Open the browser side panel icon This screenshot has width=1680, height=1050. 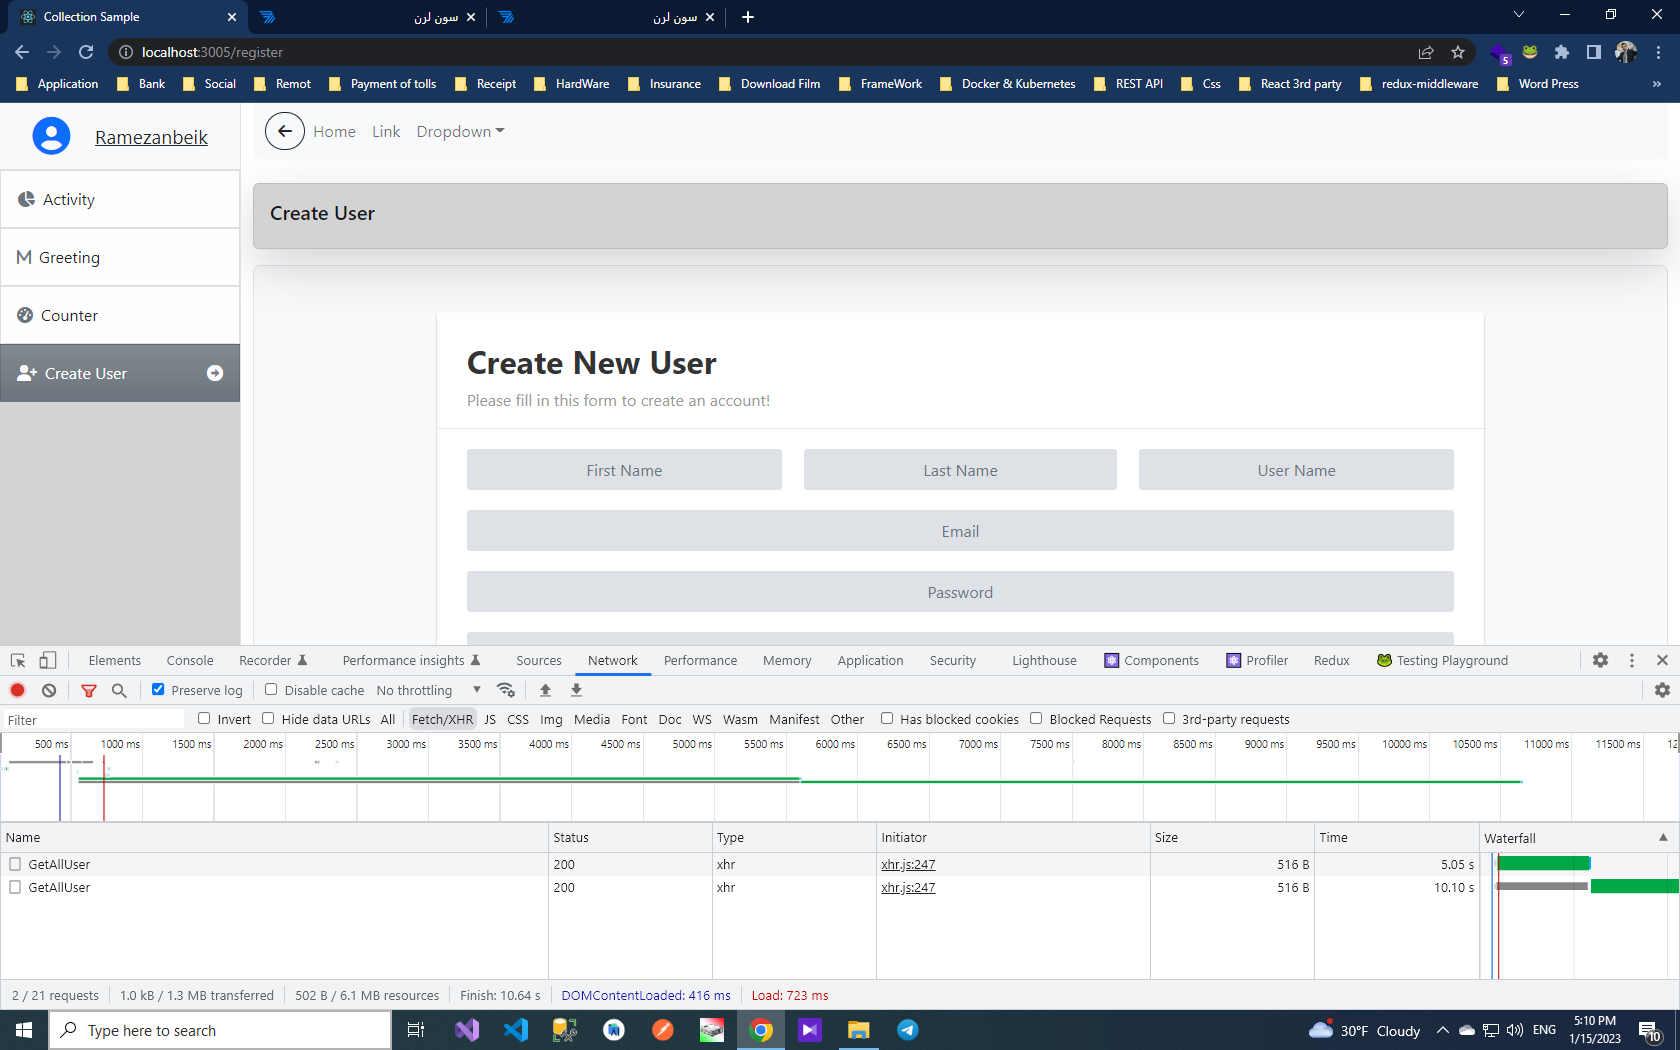pyautogui.click(x=1594, y=52)
